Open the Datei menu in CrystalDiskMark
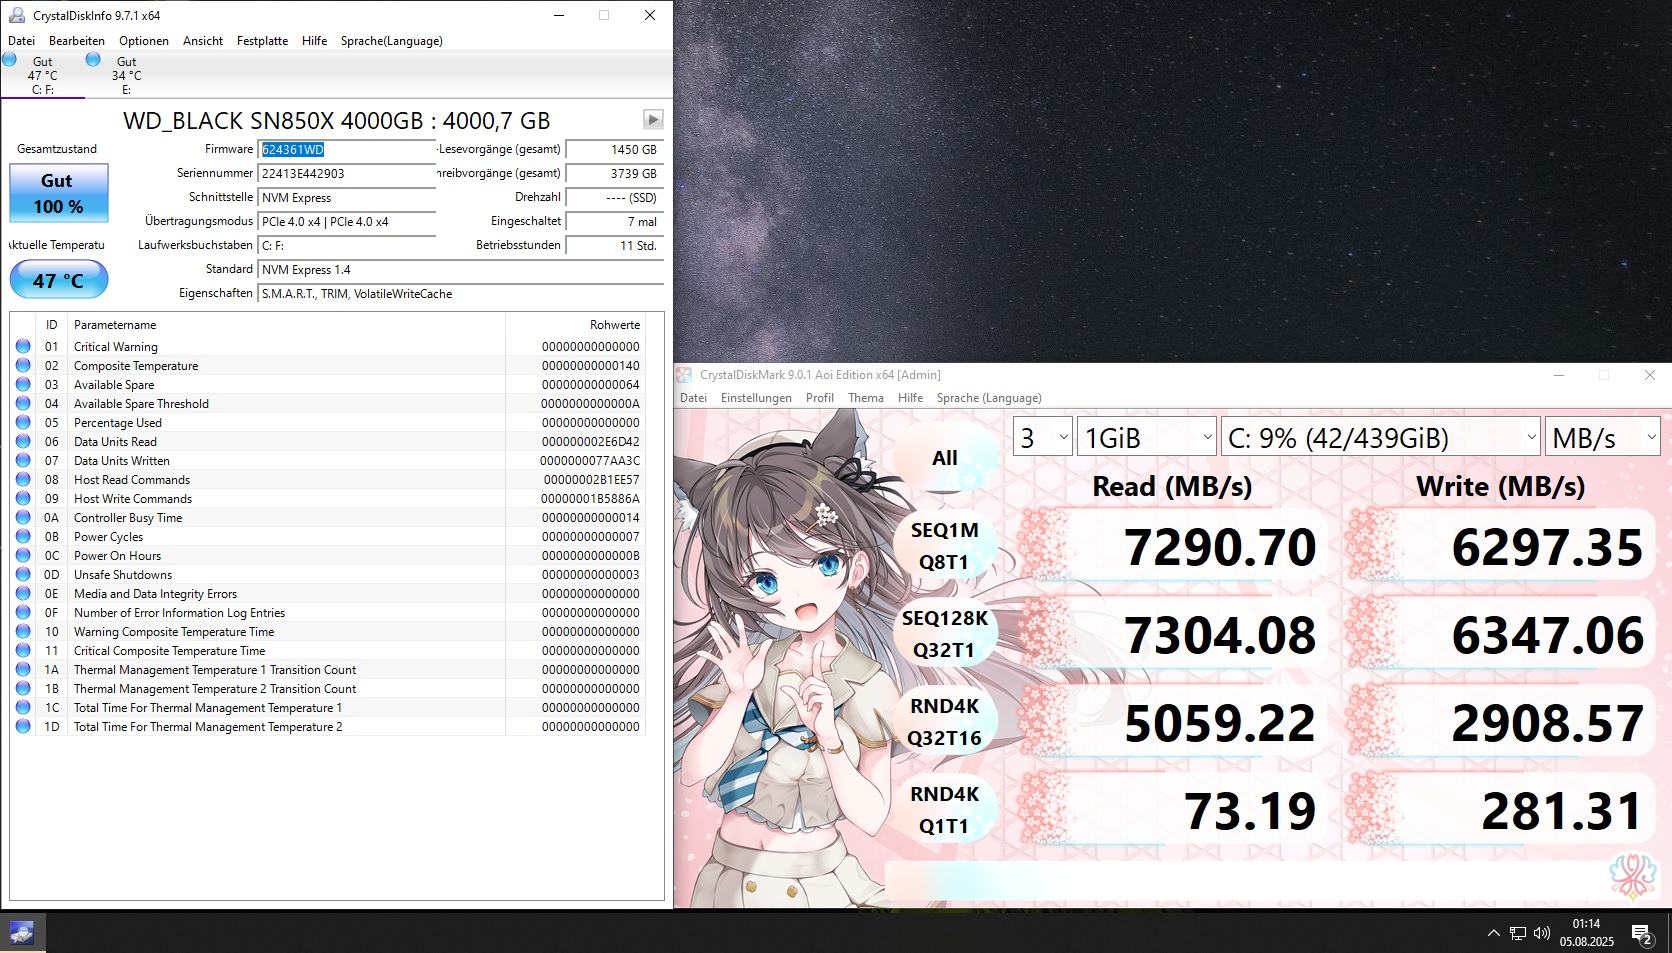This screenshot has height=953, width=1672. [693, 398]
